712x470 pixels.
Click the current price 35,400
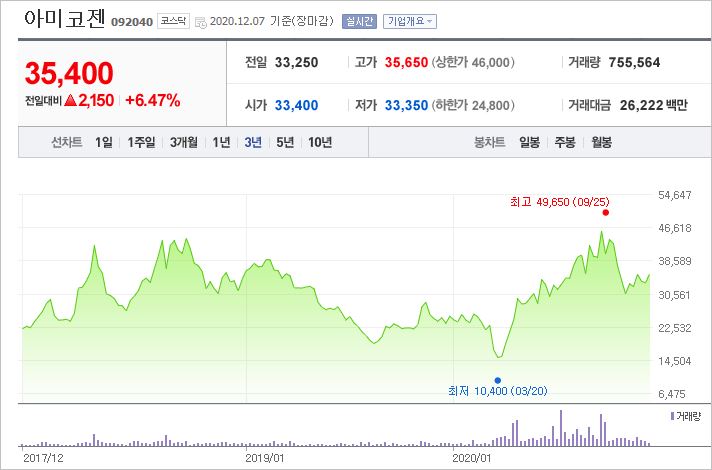69,73
